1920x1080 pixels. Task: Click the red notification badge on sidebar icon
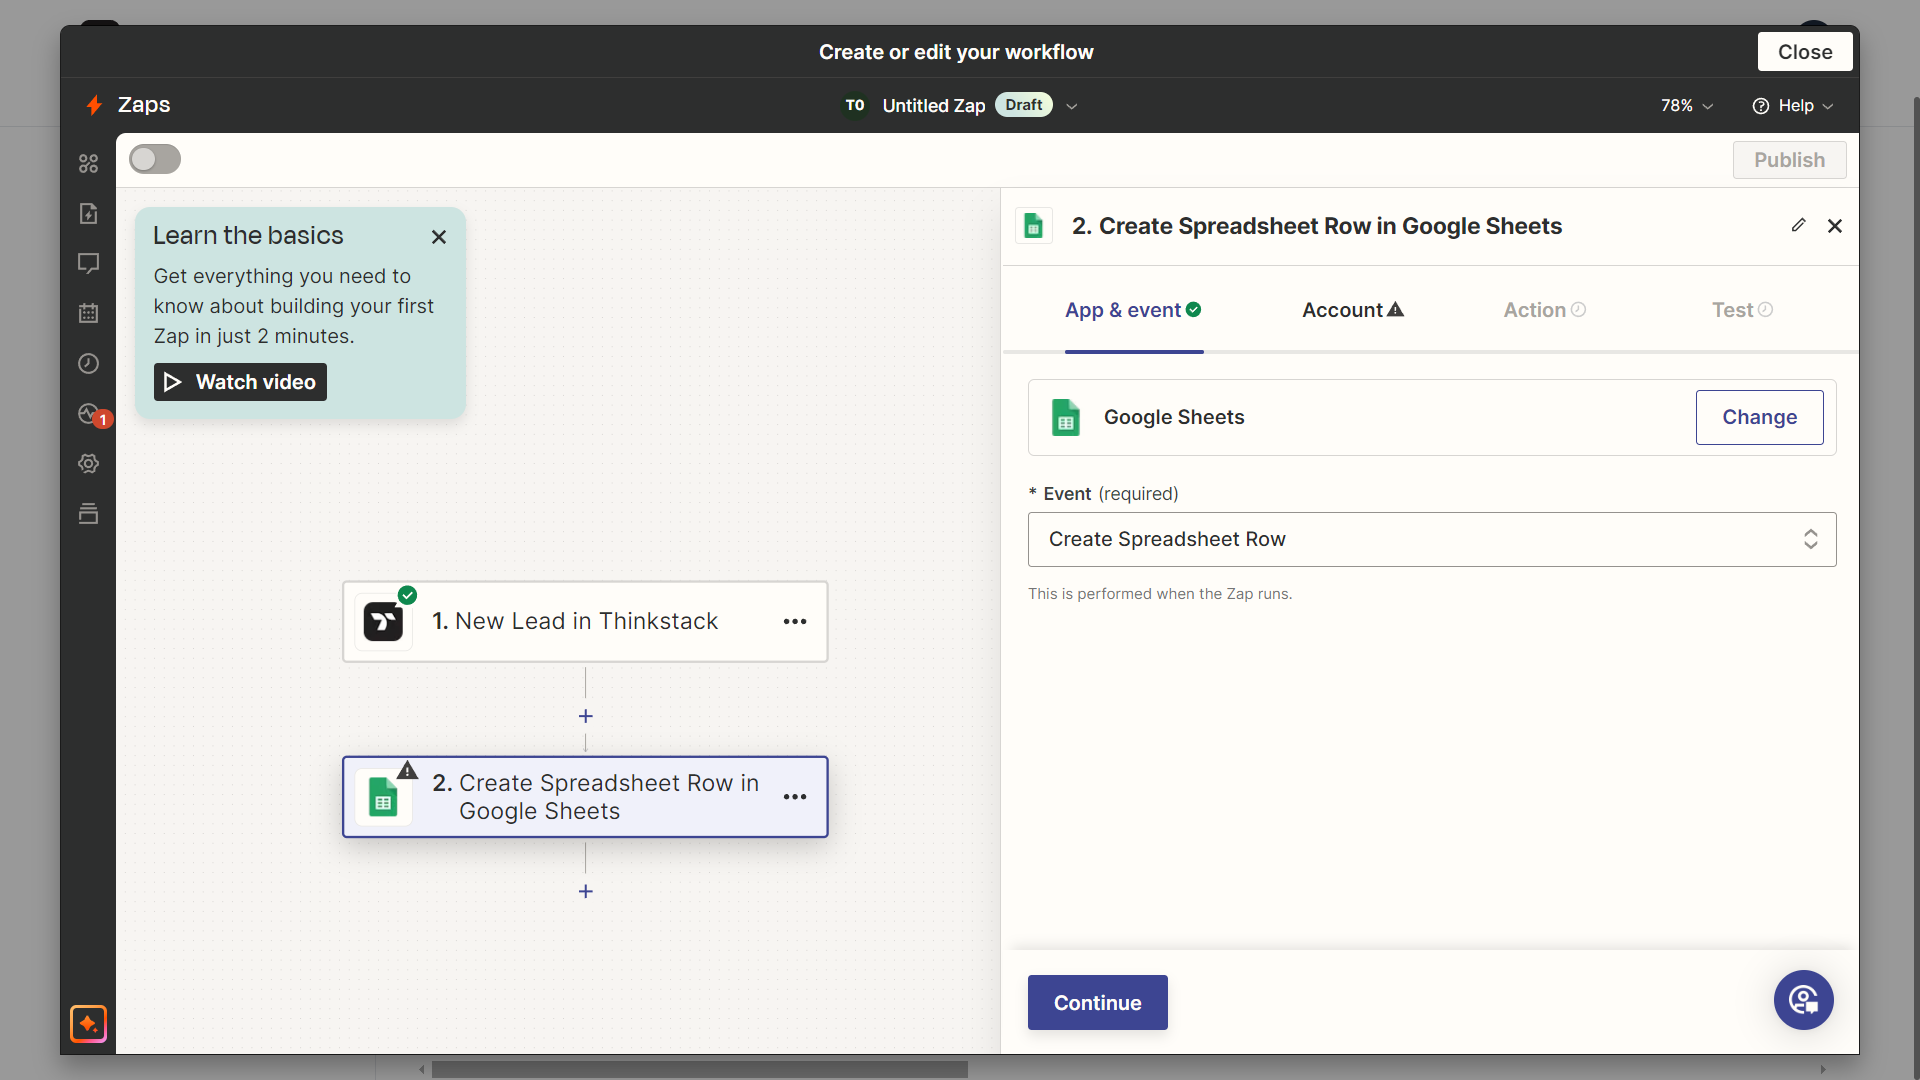coord(103,419)
